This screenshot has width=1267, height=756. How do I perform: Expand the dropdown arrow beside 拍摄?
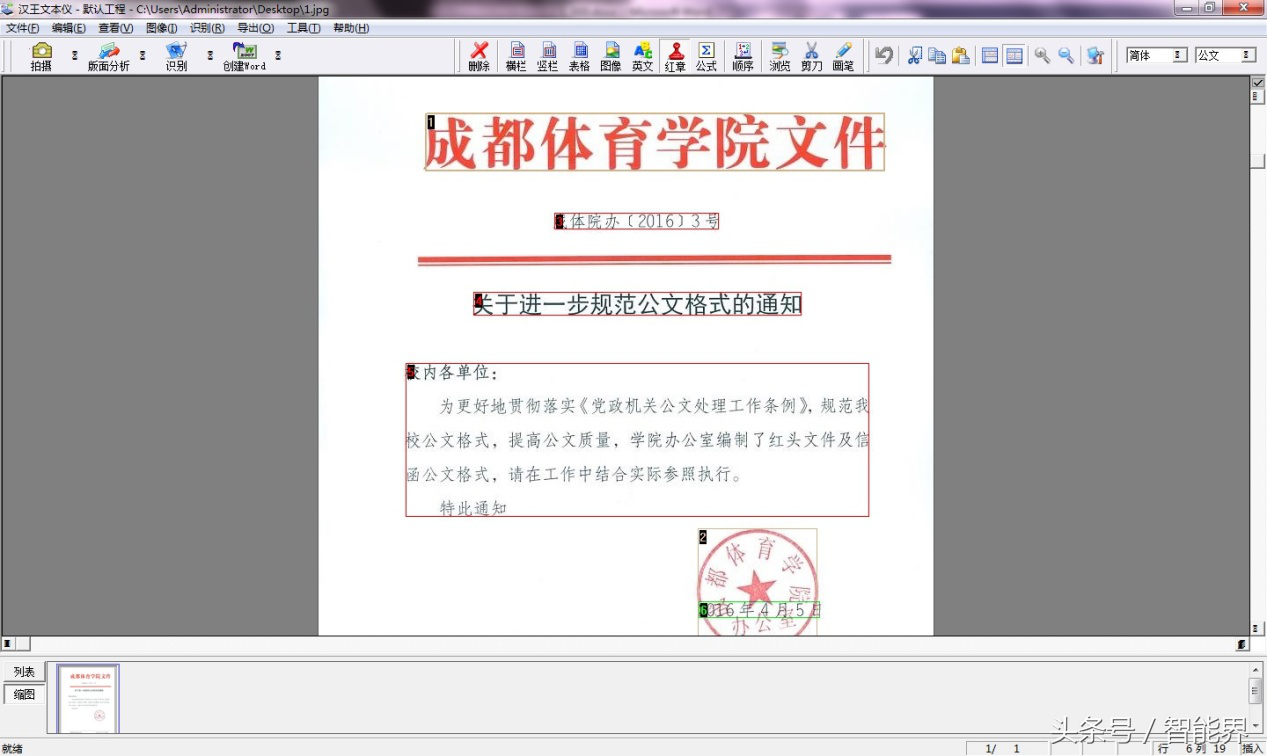pos(74,56)
